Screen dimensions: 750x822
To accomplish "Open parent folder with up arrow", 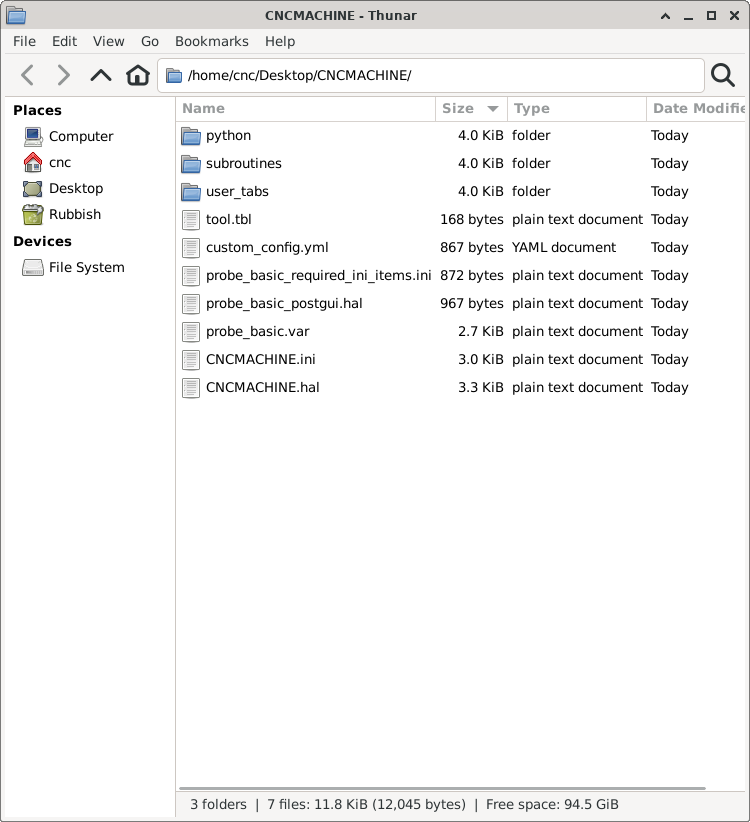I will pyautogui.click(x=101, y=75).
